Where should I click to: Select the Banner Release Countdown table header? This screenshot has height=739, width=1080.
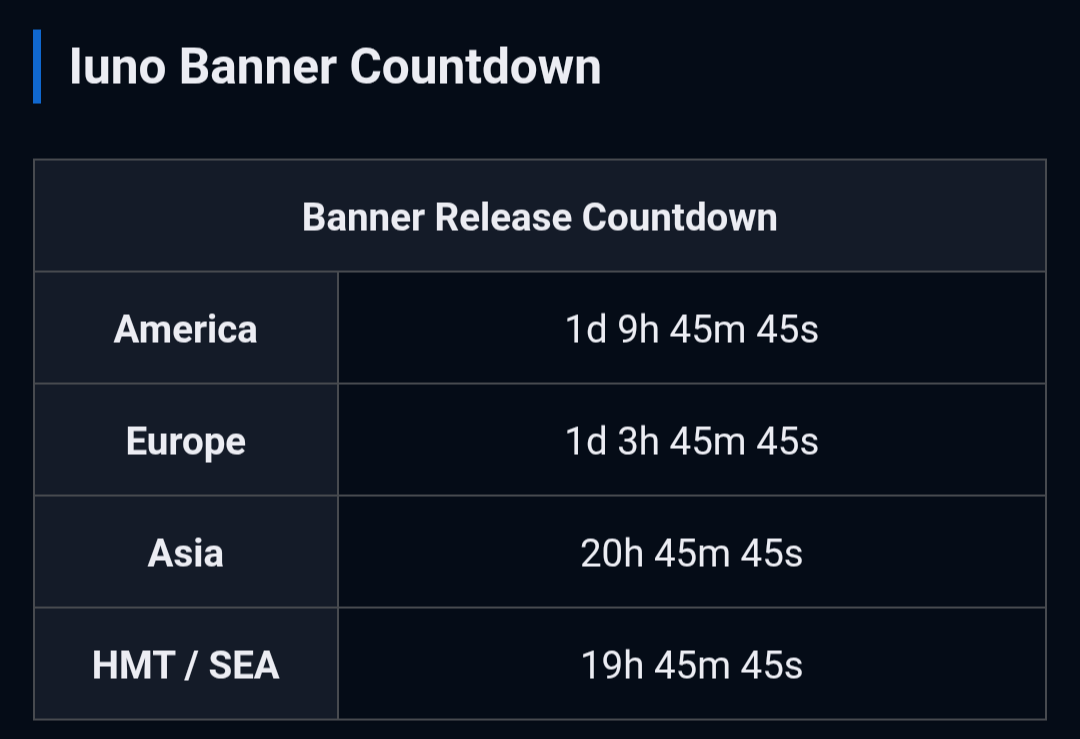(x=540, y=216)
